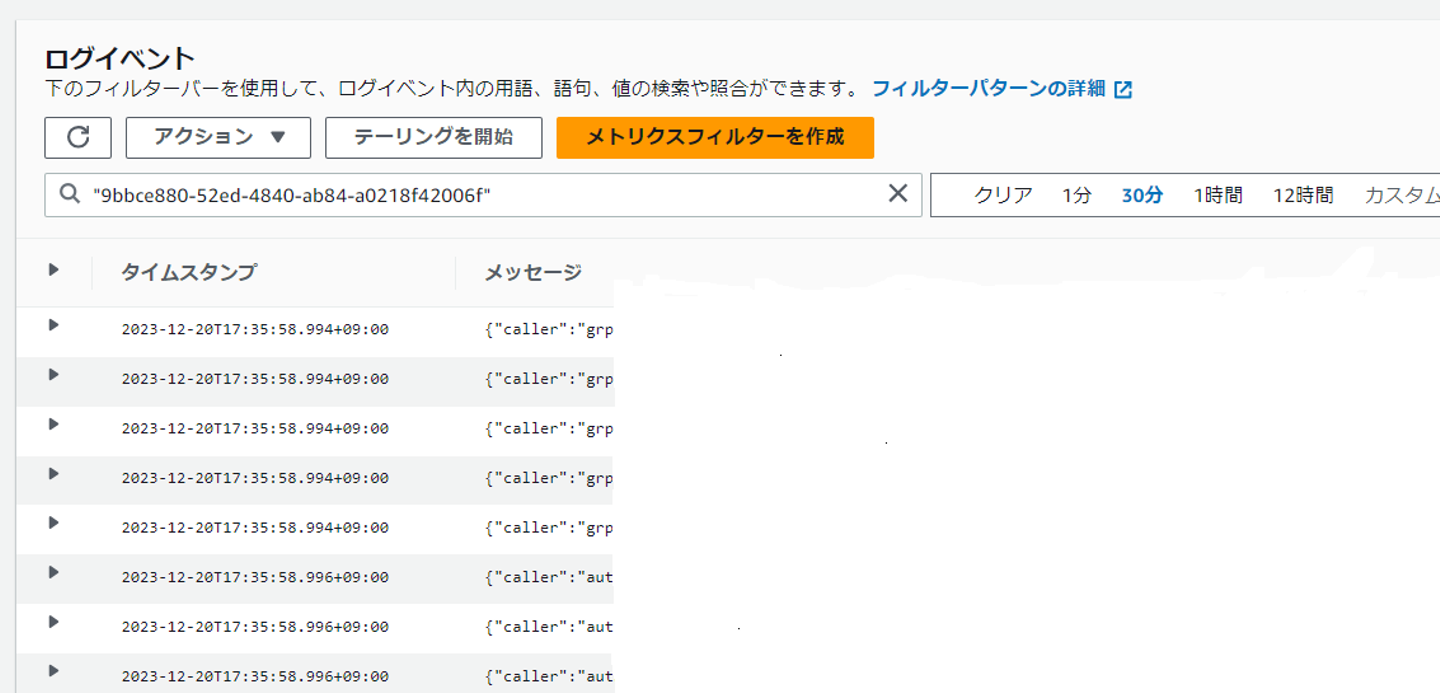The width and height of the screenshot is (1440, 693).
Task: Click into the log filter search field
Action: (x=480, y=195)
